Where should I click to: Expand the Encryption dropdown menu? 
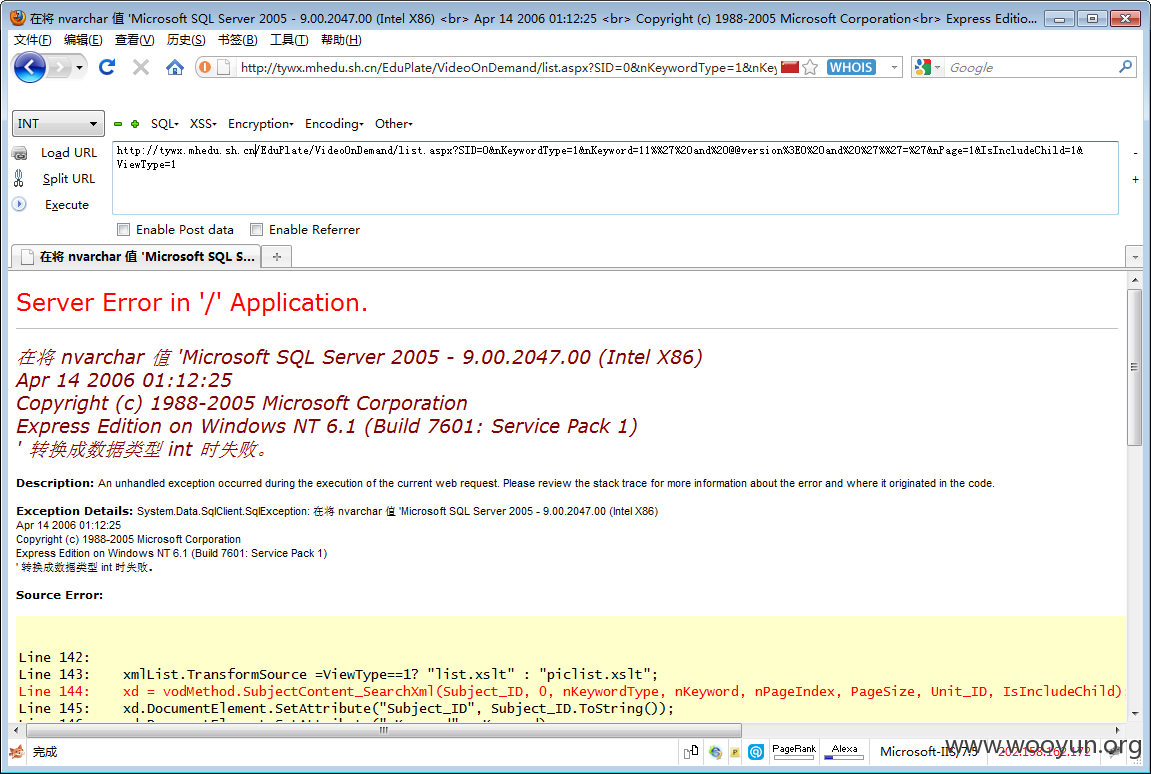pos(261,123)
